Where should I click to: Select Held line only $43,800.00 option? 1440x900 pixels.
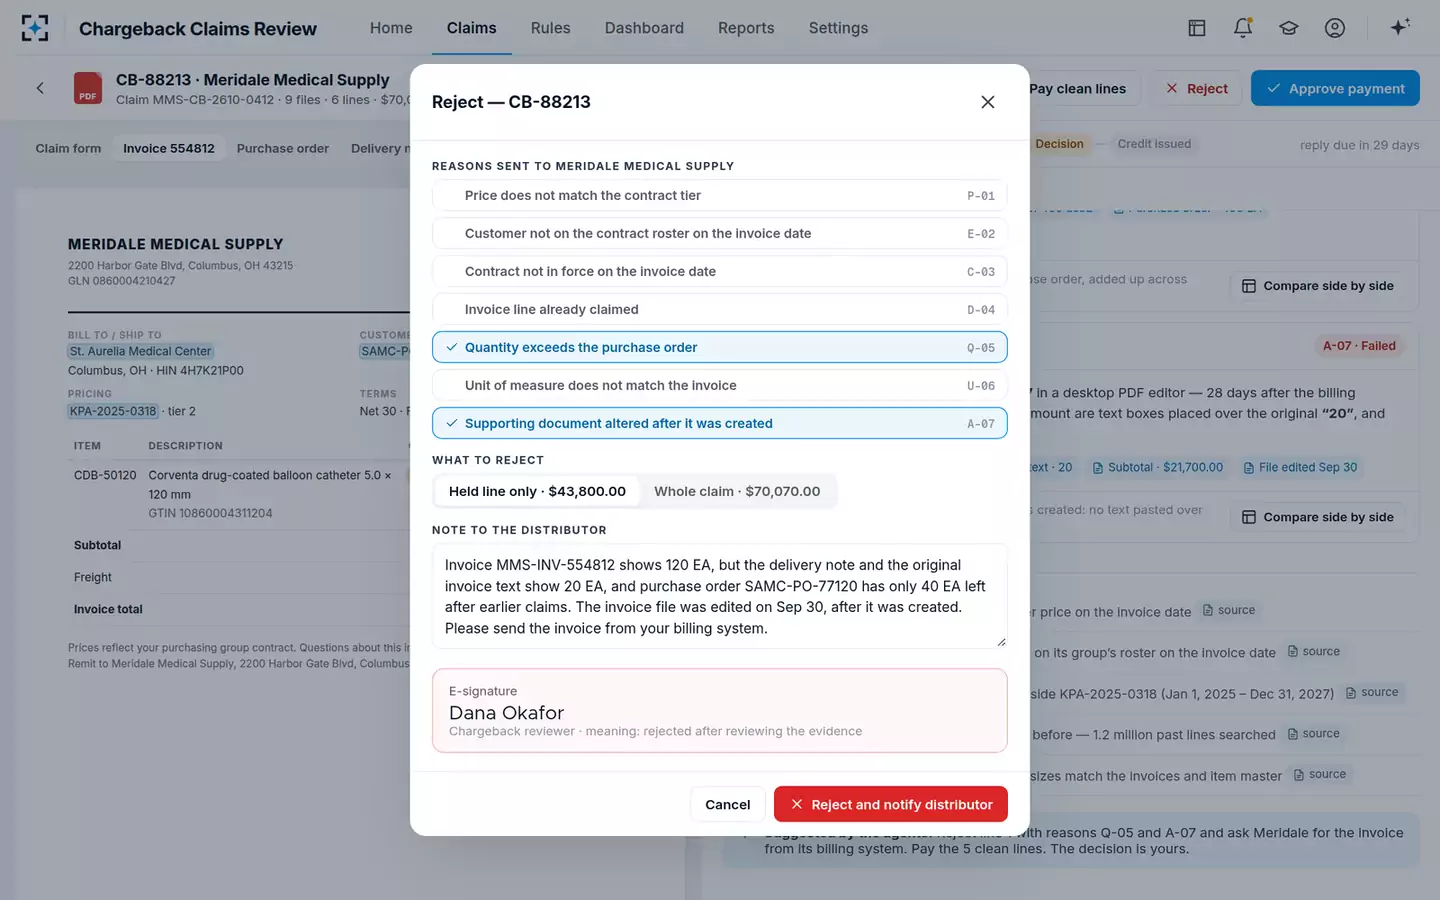[x=537, y=491]
